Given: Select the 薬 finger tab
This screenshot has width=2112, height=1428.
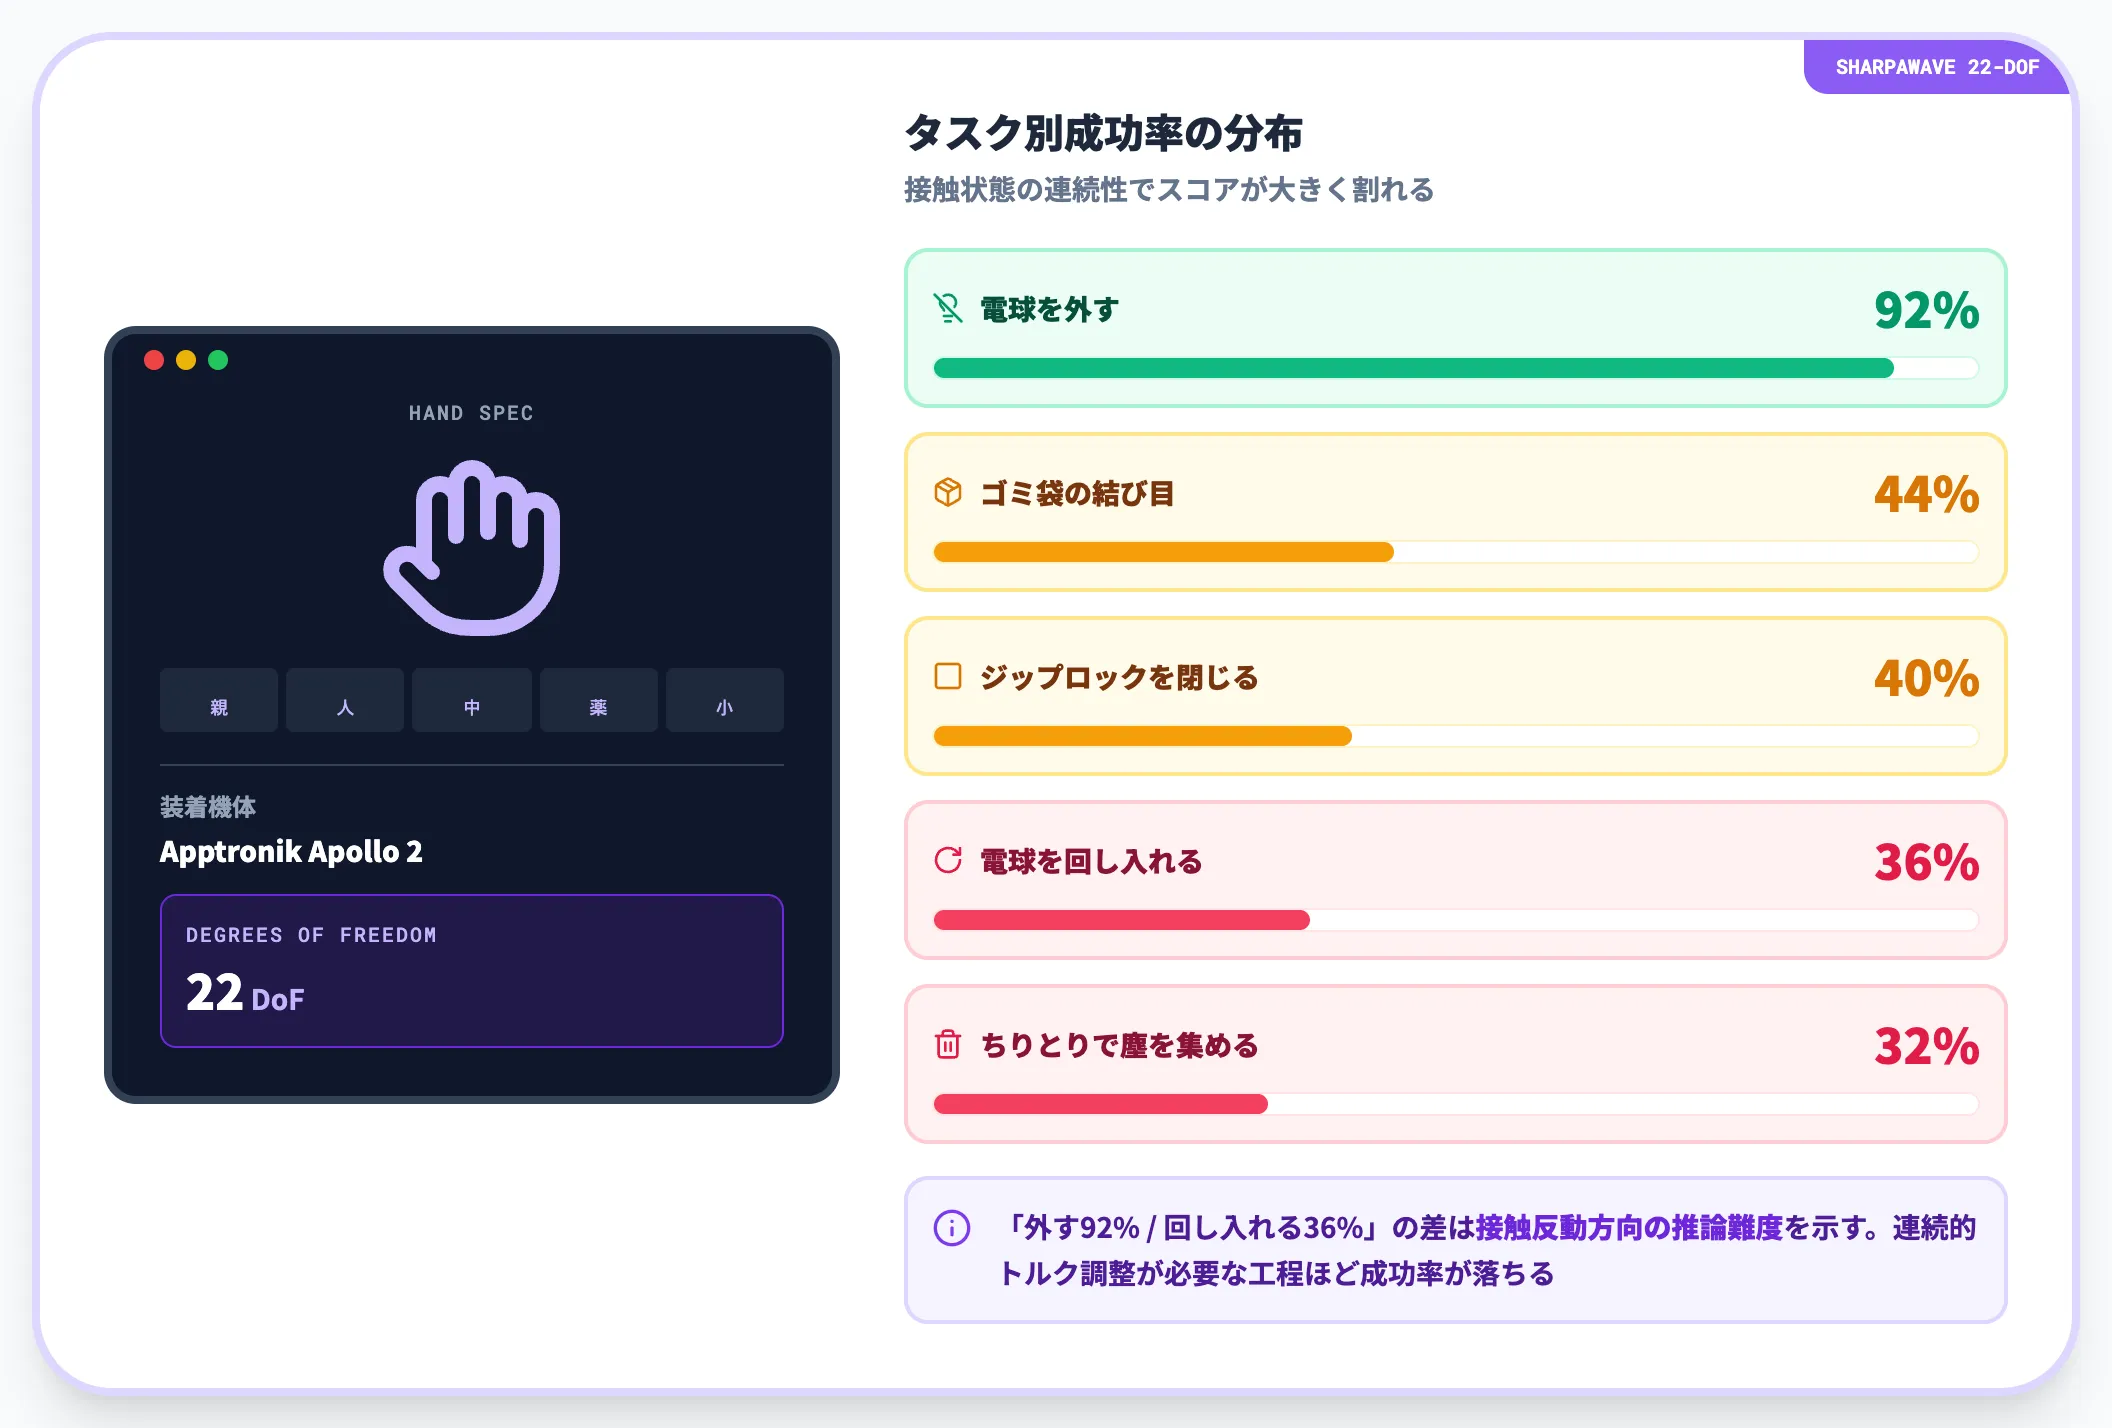Looking at the screenshot, I should coord(598,701).
